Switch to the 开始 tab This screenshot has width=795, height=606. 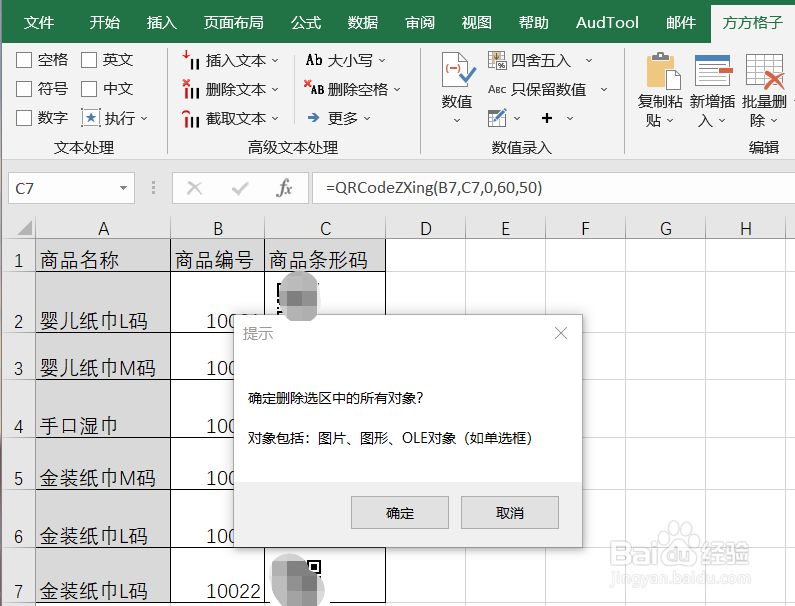click(x=105, y=22)
